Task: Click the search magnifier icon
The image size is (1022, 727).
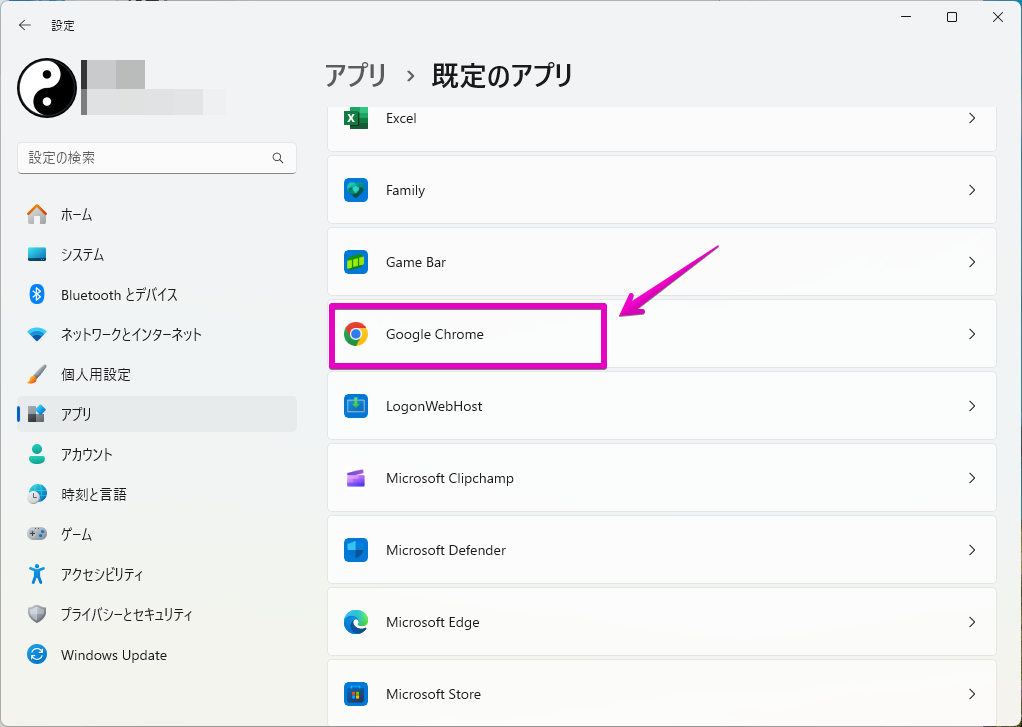Action: tap(278, 158)
